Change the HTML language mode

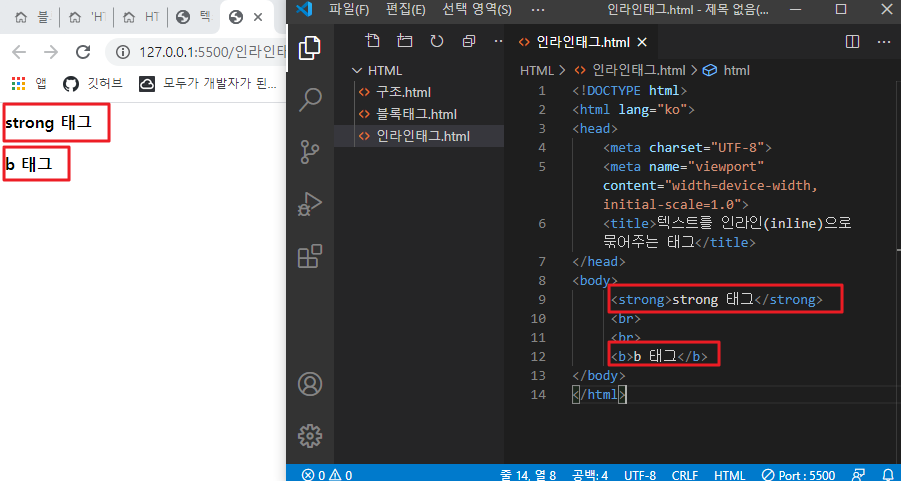tap(730, 475)
